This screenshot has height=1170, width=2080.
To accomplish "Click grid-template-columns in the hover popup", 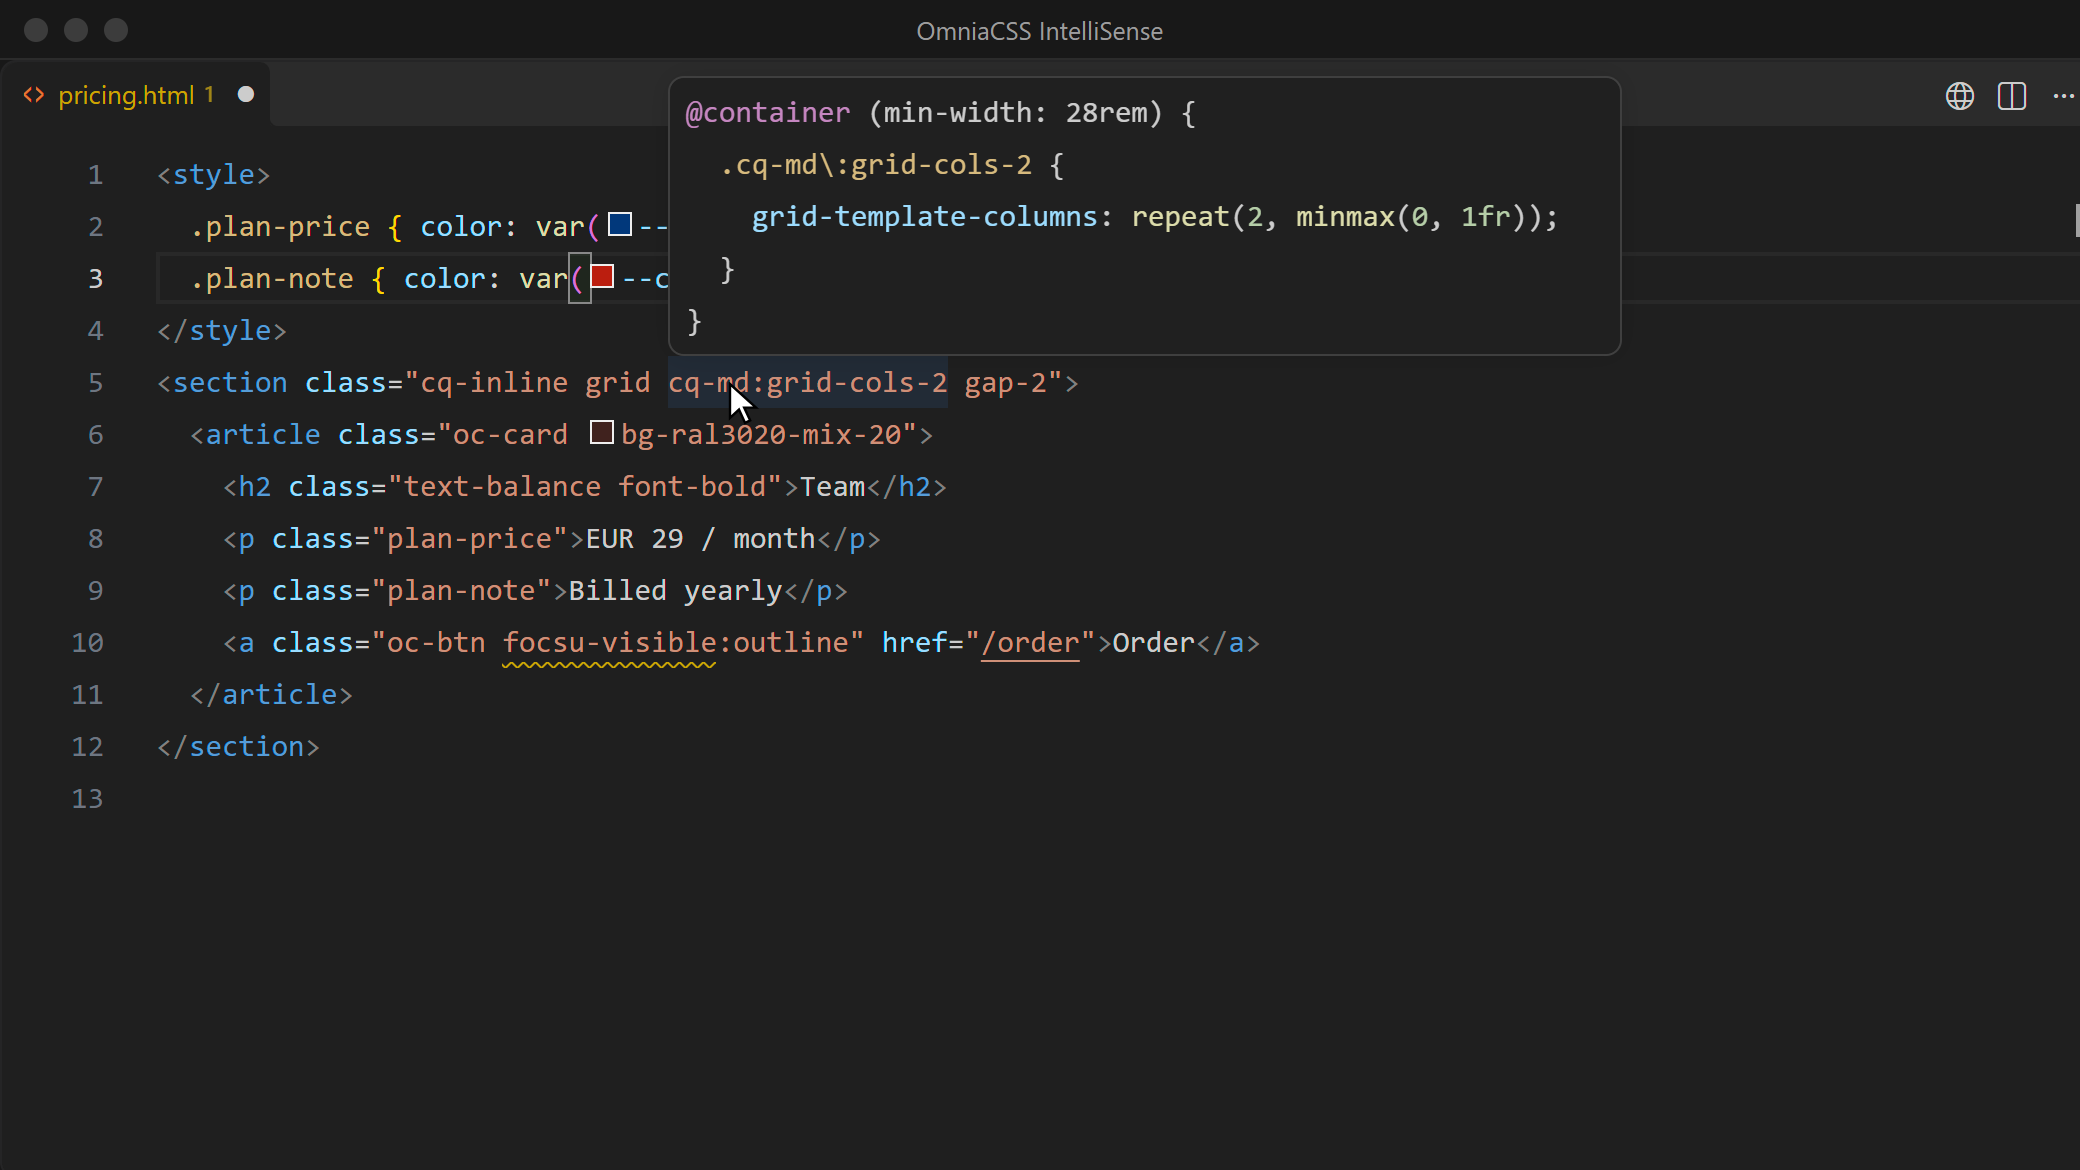I will [x=925, y=217].
